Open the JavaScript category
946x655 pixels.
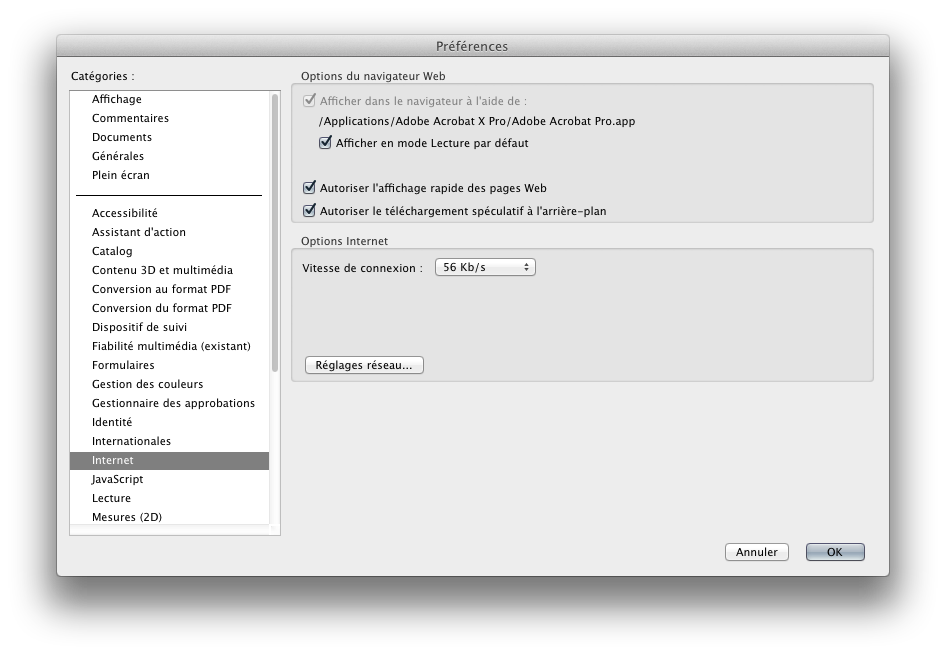point(169,479)
